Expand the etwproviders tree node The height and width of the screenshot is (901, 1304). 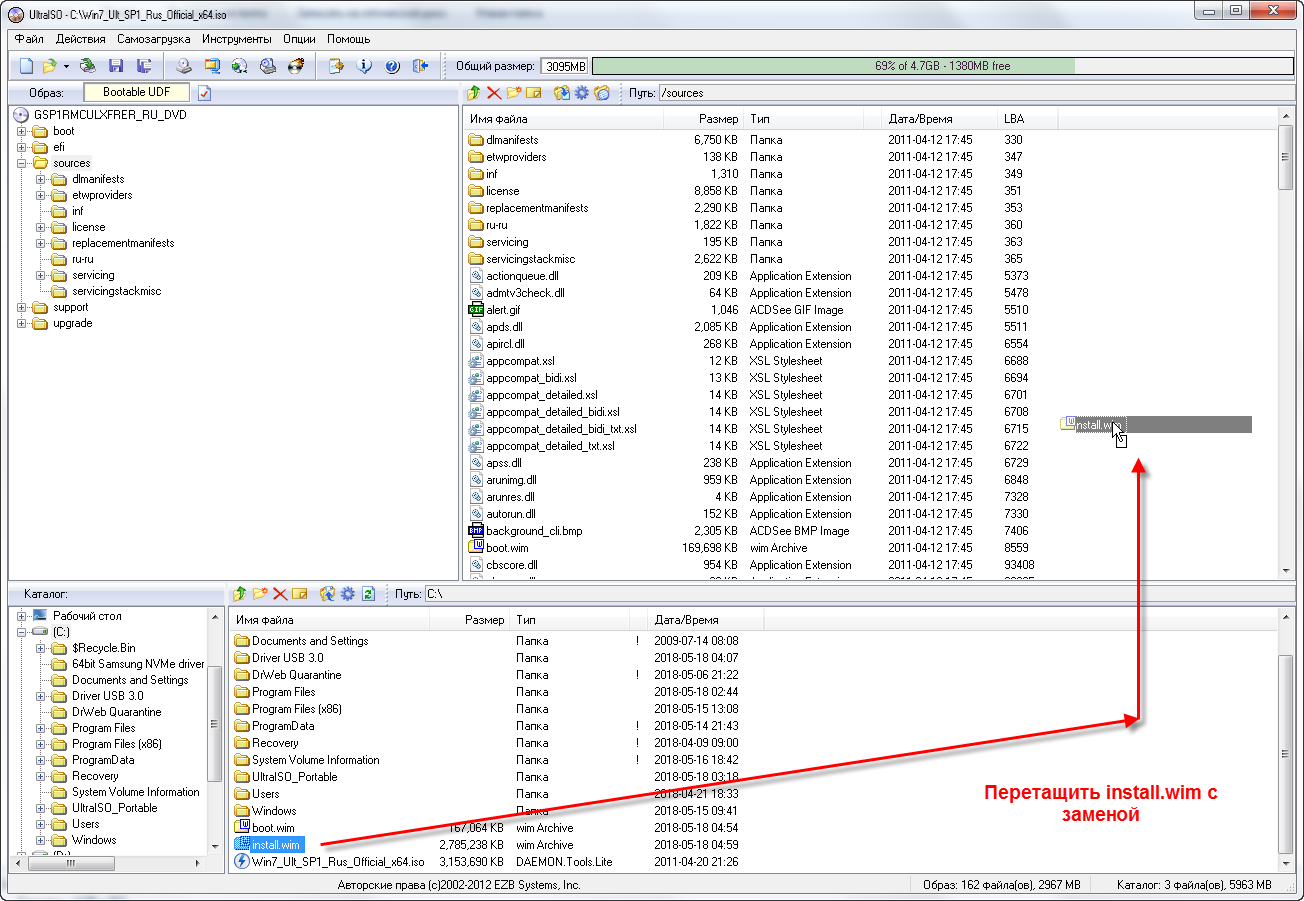(41, 195)
